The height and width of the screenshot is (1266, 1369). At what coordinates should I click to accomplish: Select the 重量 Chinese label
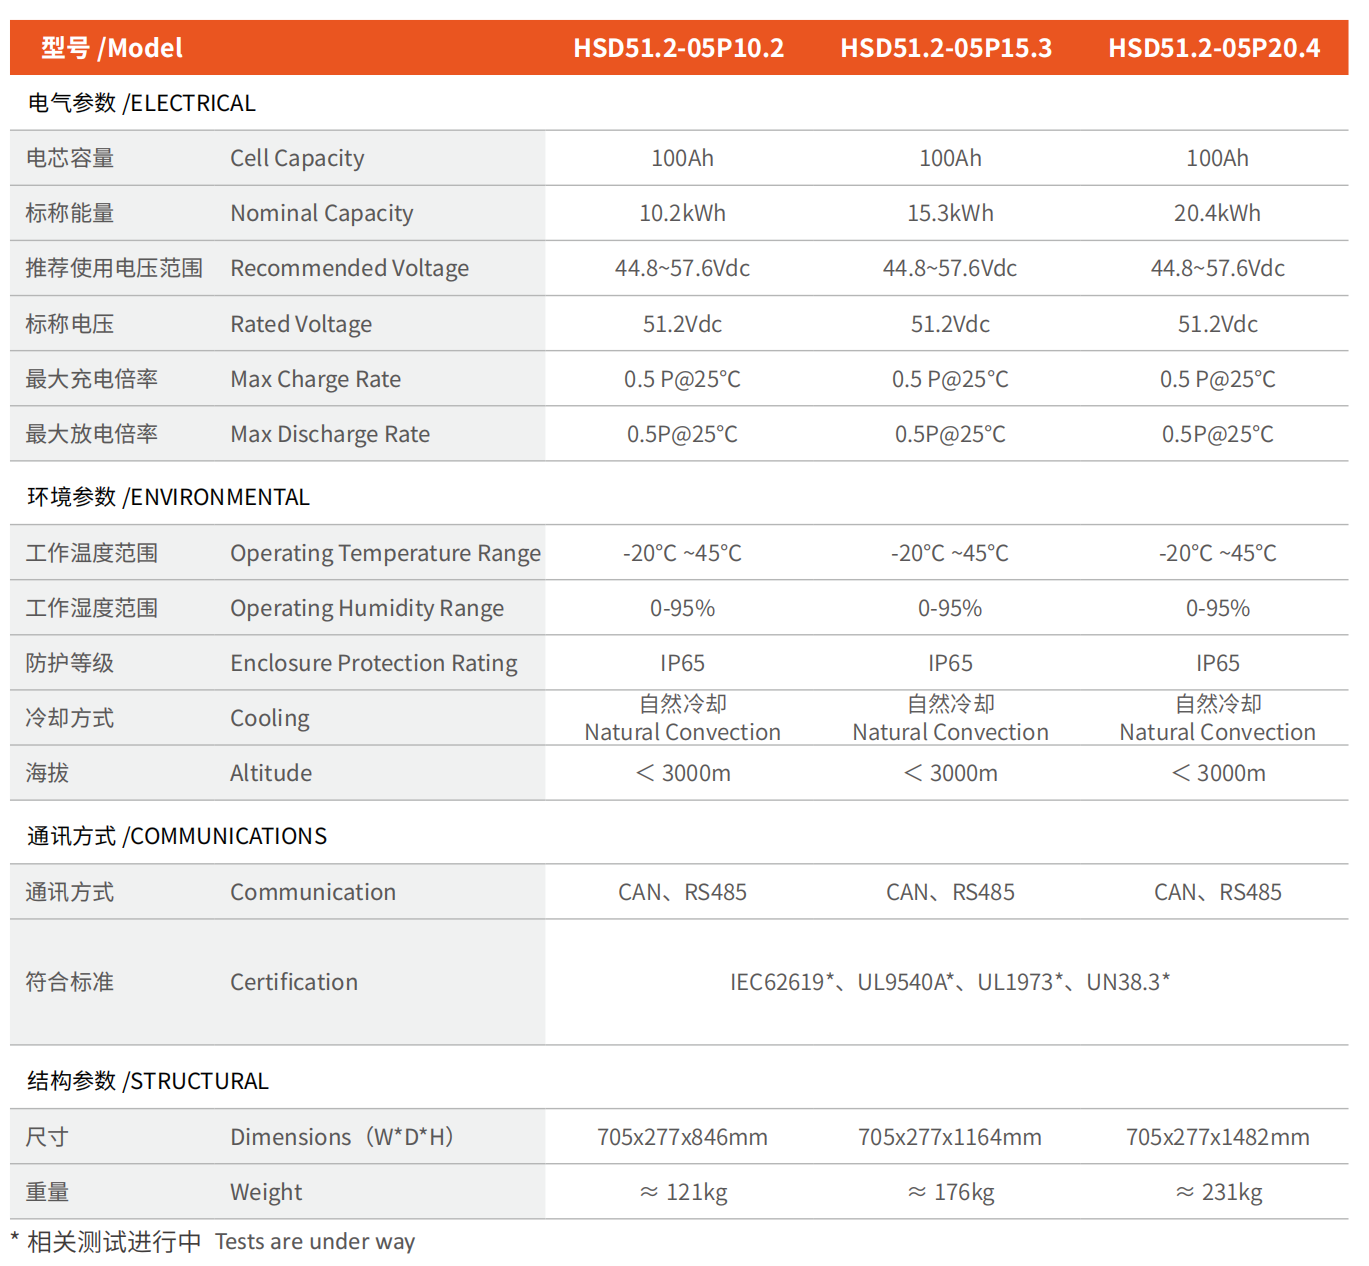(48, 1192)
